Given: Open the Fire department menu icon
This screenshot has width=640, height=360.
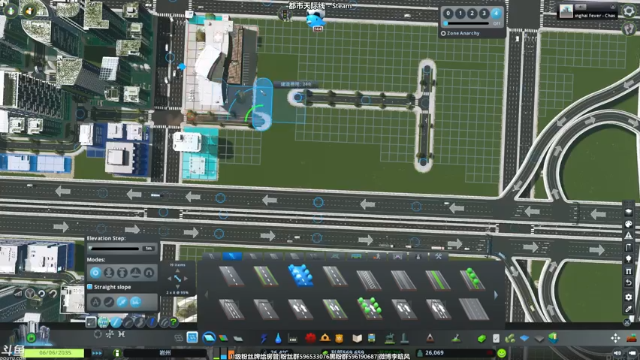Looking at the screenshot, I should (325, 338).
